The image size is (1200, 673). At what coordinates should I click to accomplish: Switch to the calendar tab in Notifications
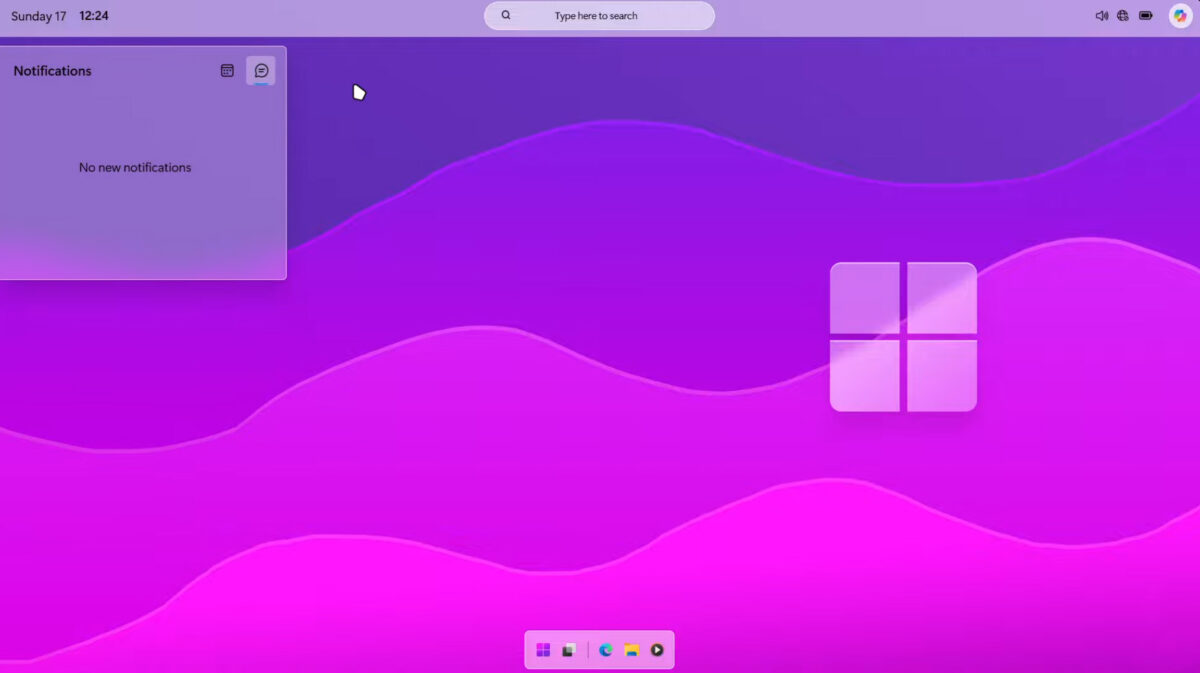pos(227,70)
